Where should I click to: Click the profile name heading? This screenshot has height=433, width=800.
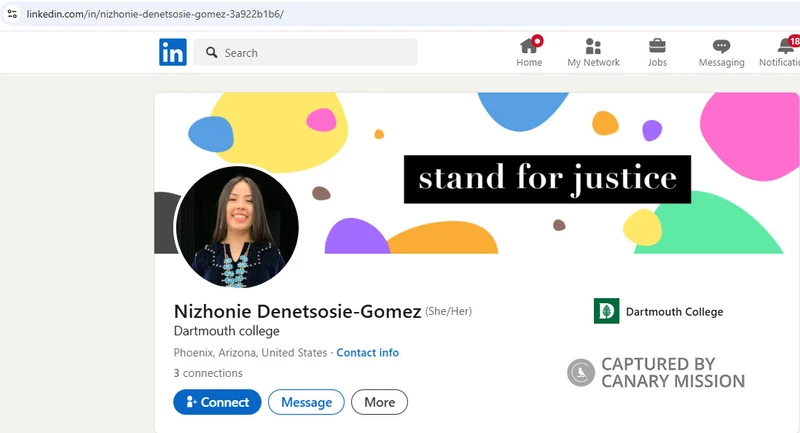click(297, 312)
